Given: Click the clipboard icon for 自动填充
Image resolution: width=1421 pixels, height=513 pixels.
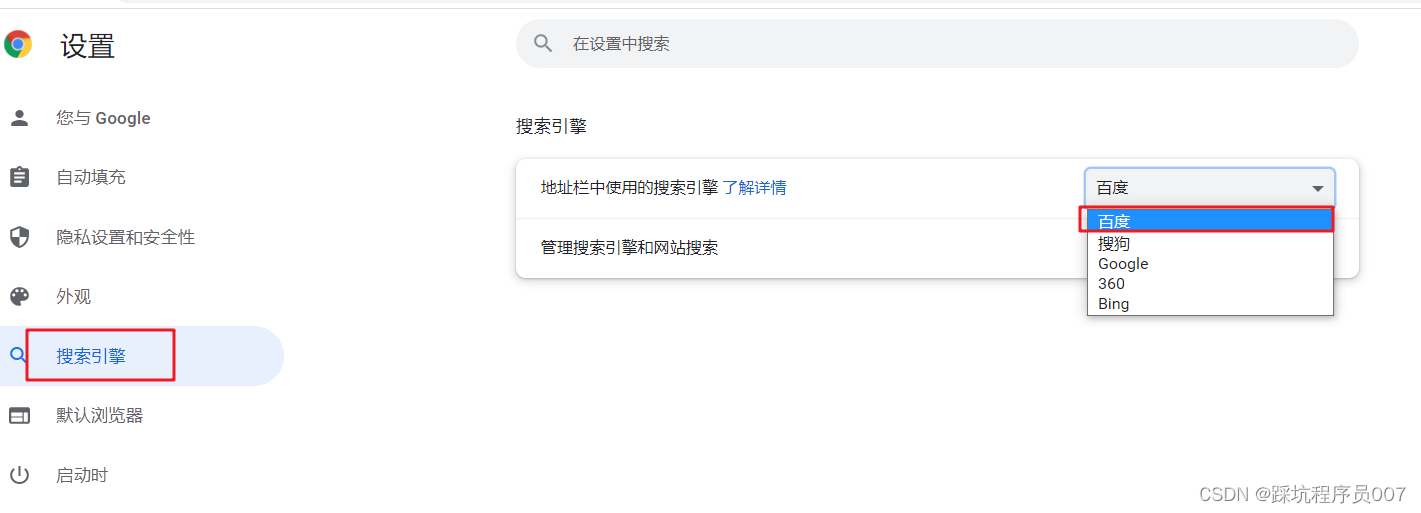Looking at the screenshot, I should 19,177.
